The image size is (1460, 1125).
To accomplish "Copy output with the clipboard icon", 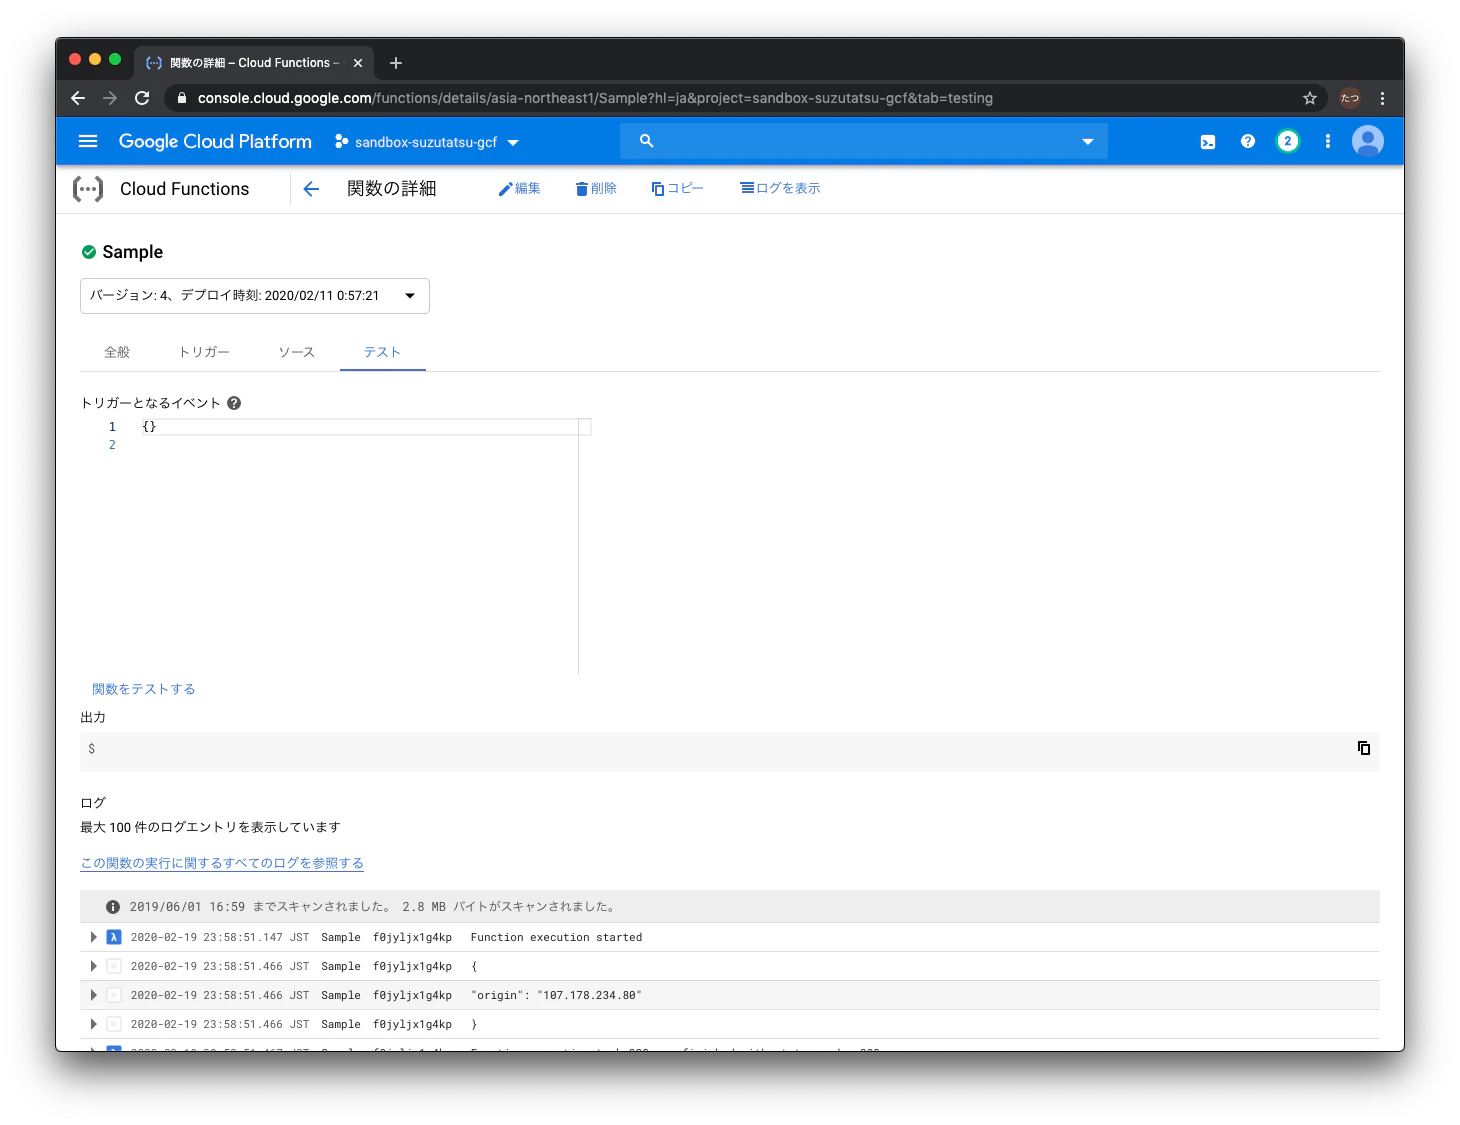I will pyautogui.click(x=1364, y=748).
